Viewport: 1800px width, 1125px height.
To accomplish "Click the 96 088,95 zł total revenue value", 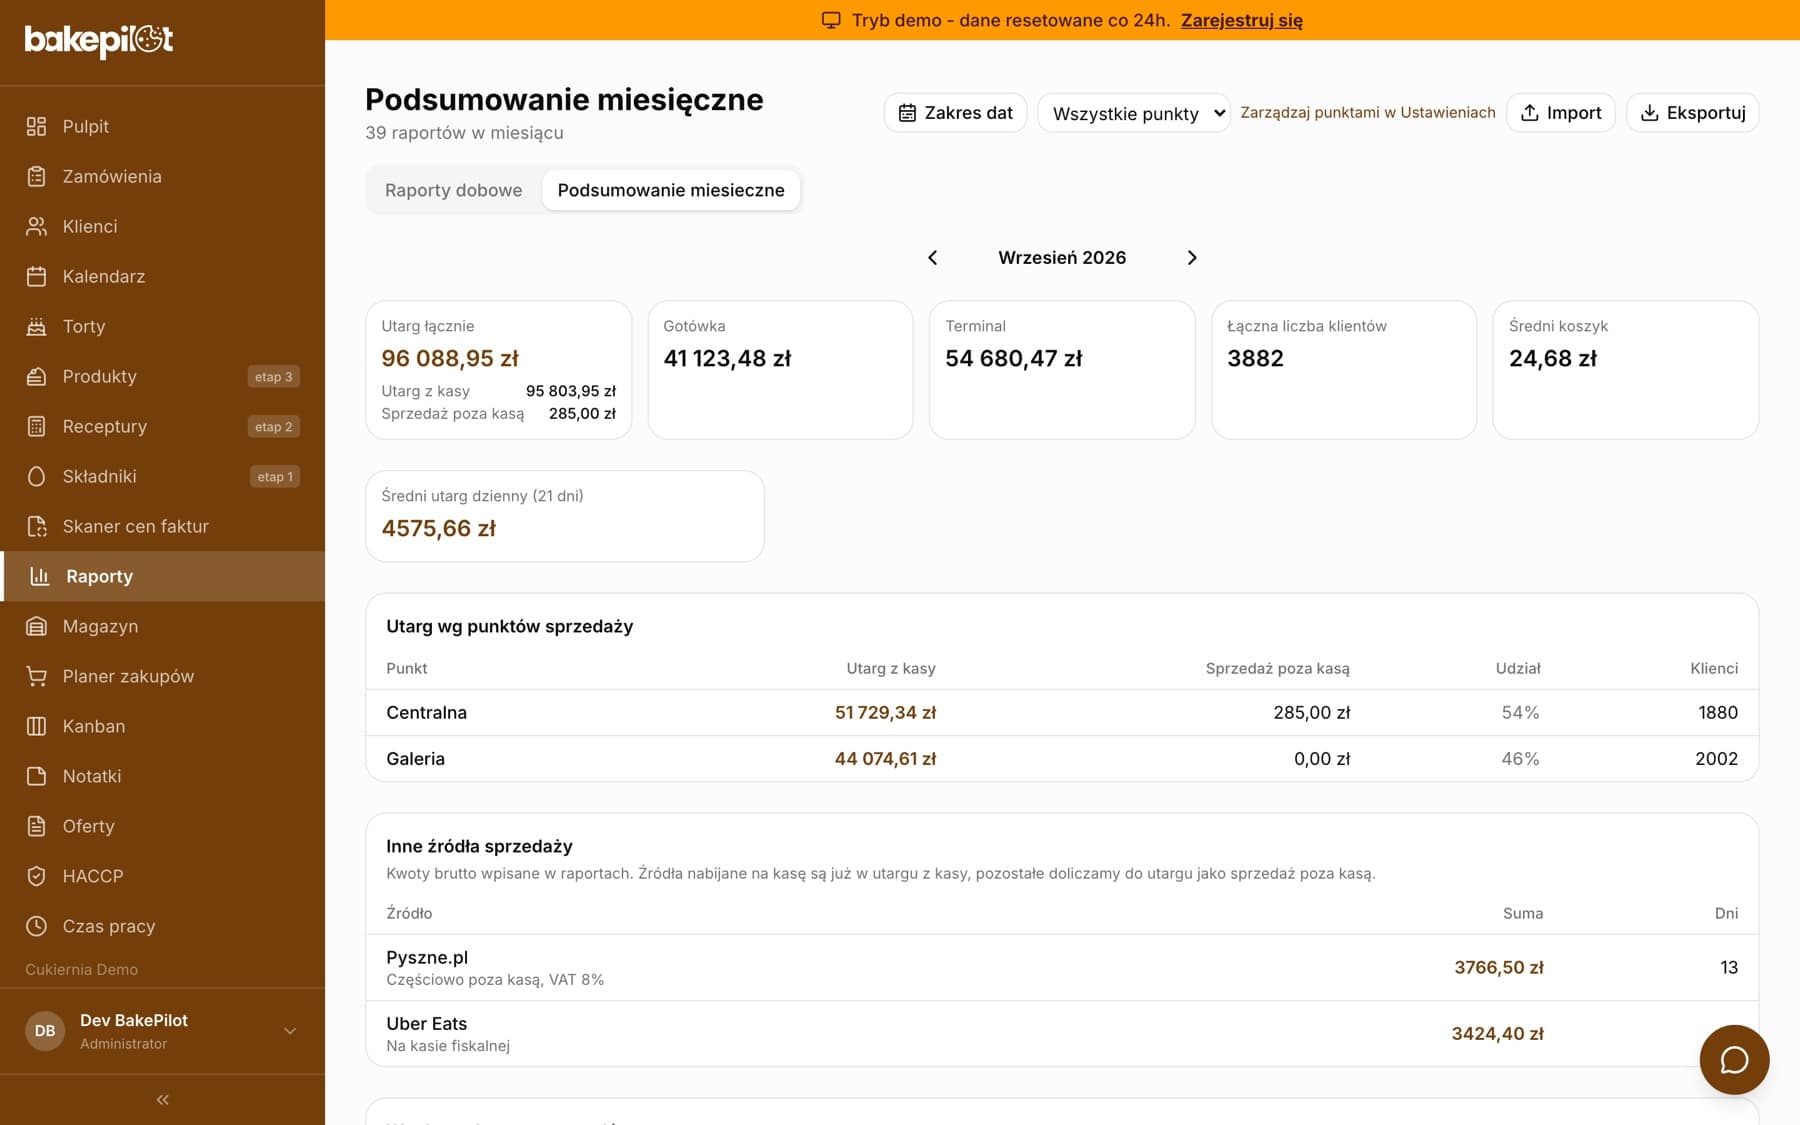I will point(450,358).
